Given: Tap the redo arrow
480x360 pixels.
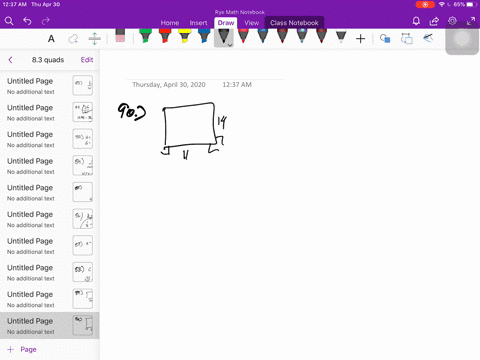Looking at the screenshot, I should pyautogui.click(x=45, y=21).
